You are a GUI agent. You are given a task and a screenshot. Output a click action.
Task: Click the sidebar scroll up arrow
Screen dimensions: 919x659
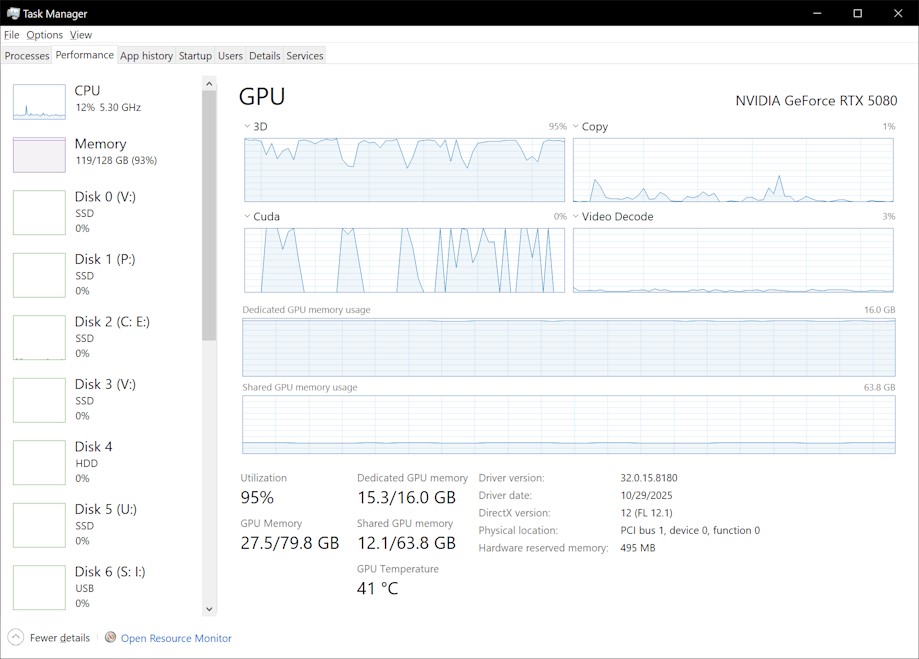[209, 84]
